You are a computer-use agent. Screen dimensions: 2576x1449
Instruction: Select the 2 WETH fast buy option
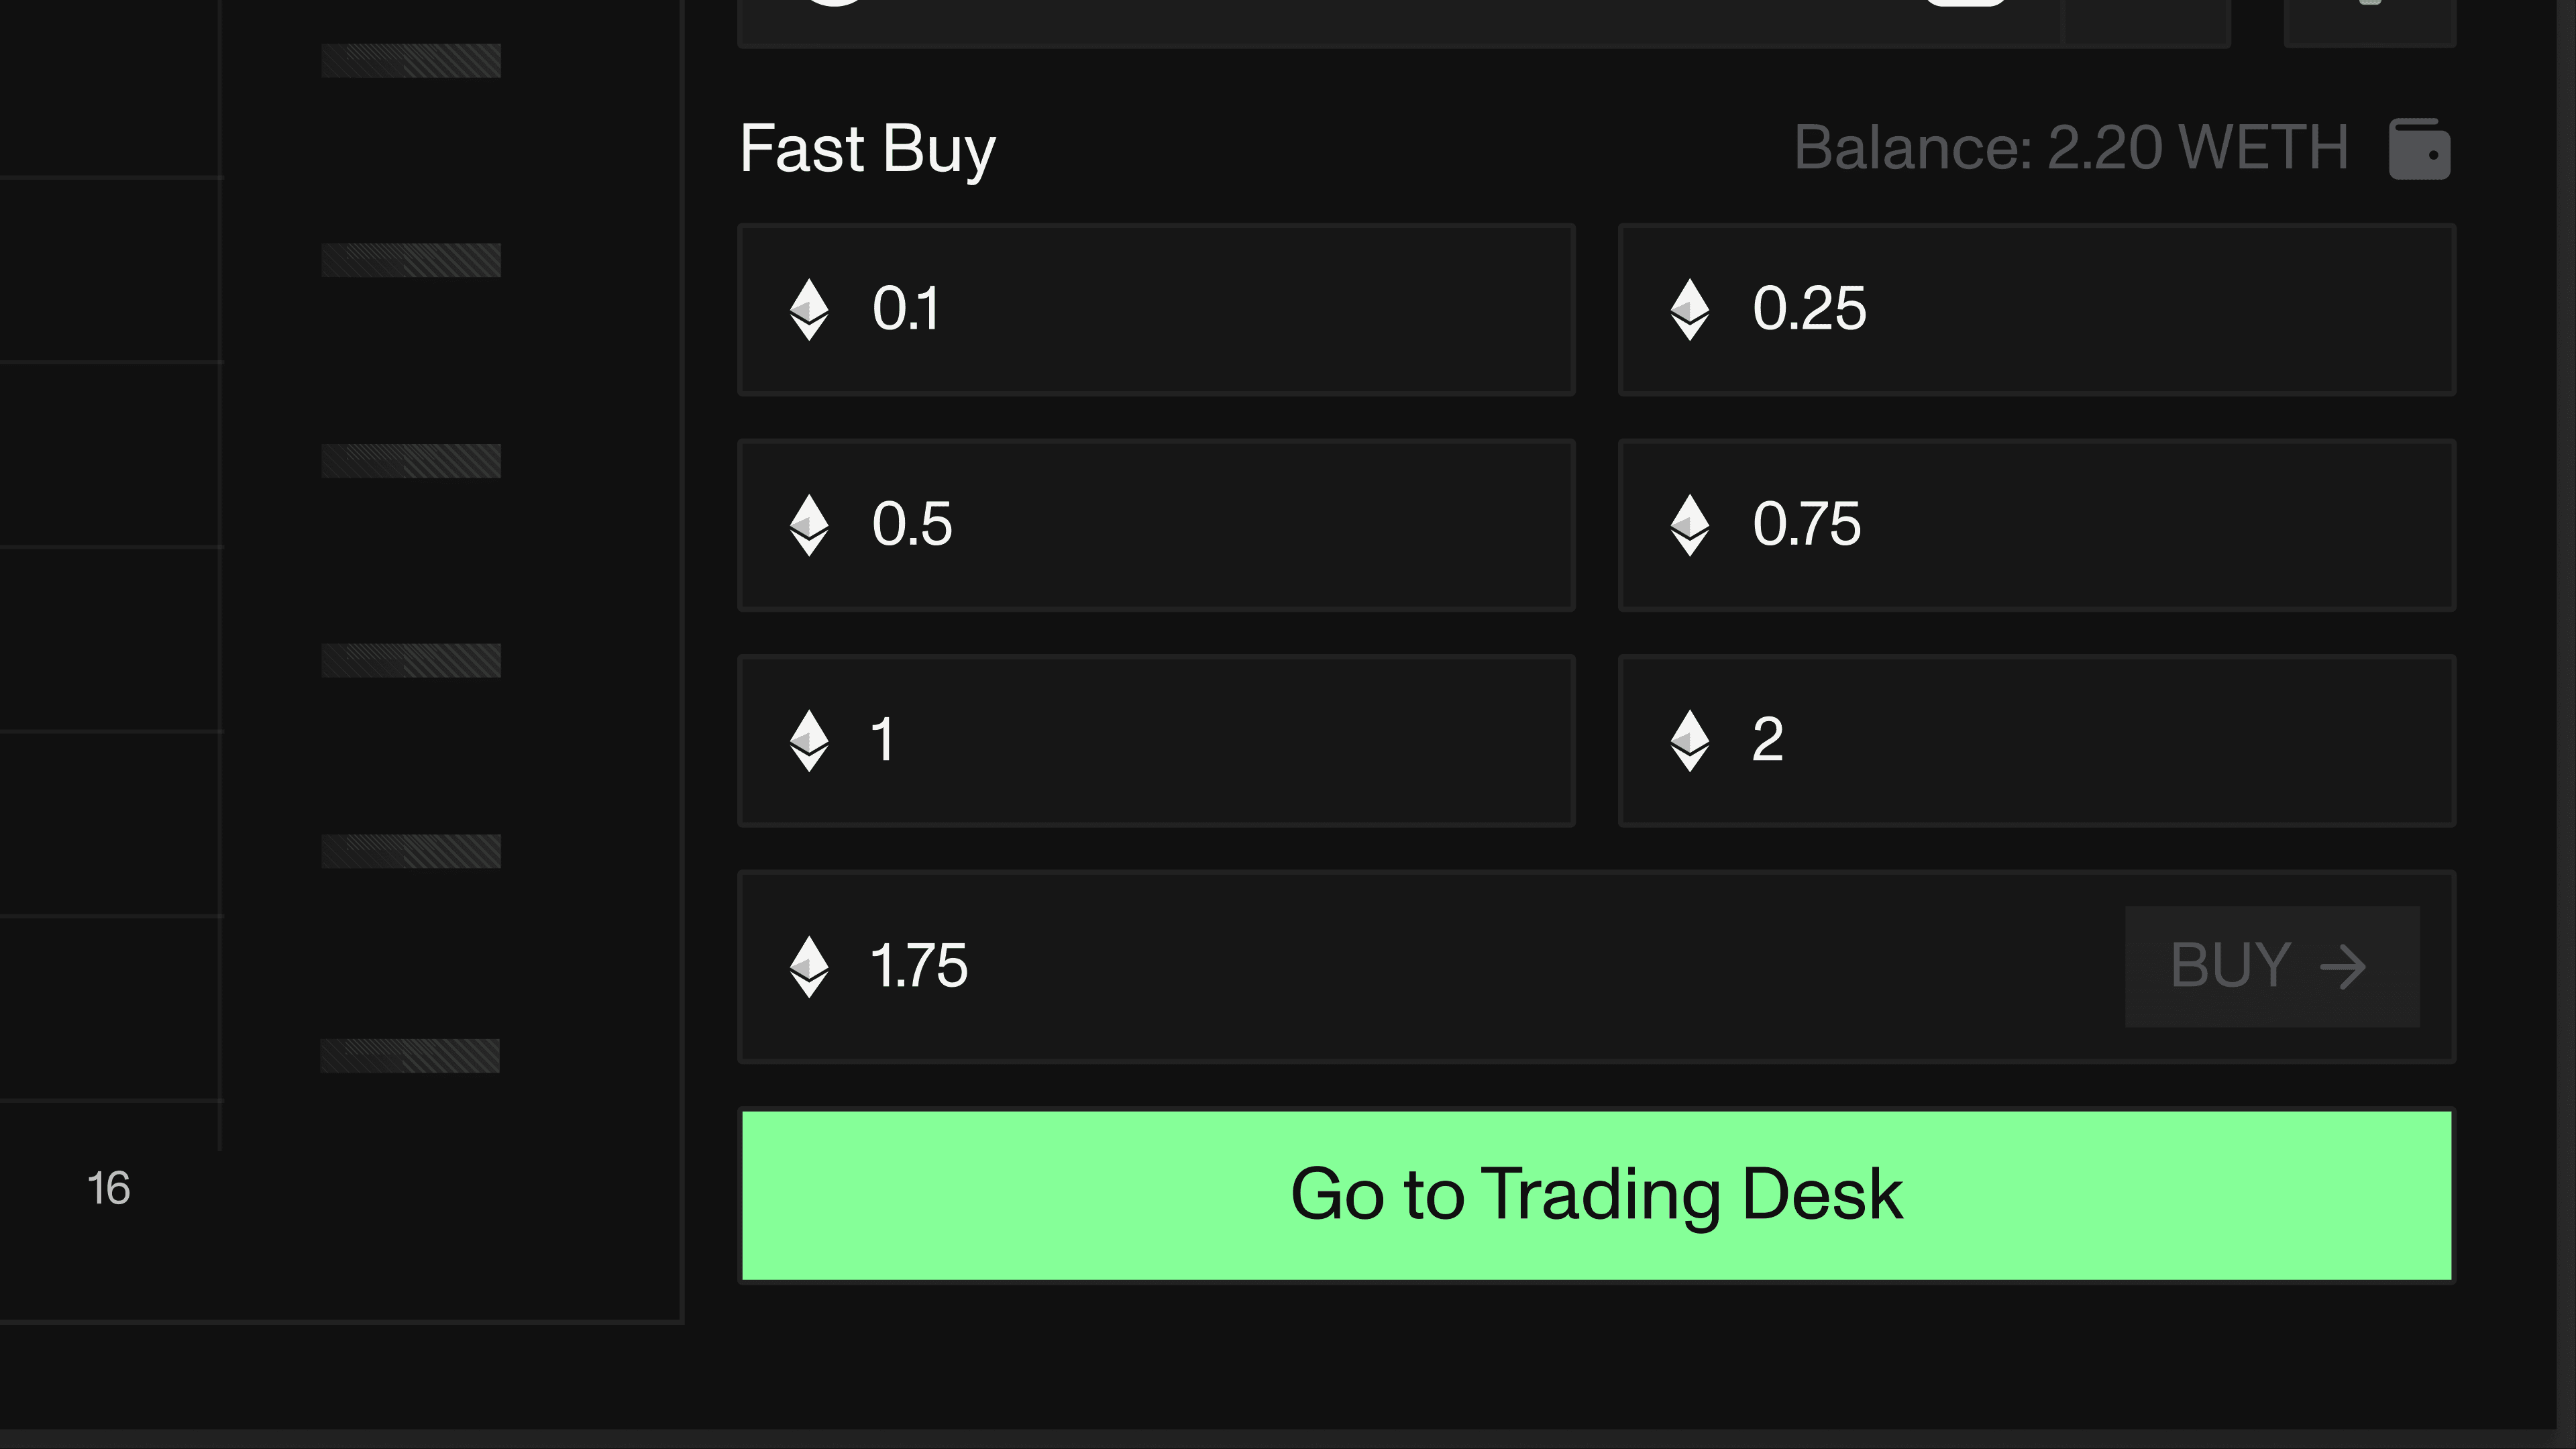[x=2036, y=741]
